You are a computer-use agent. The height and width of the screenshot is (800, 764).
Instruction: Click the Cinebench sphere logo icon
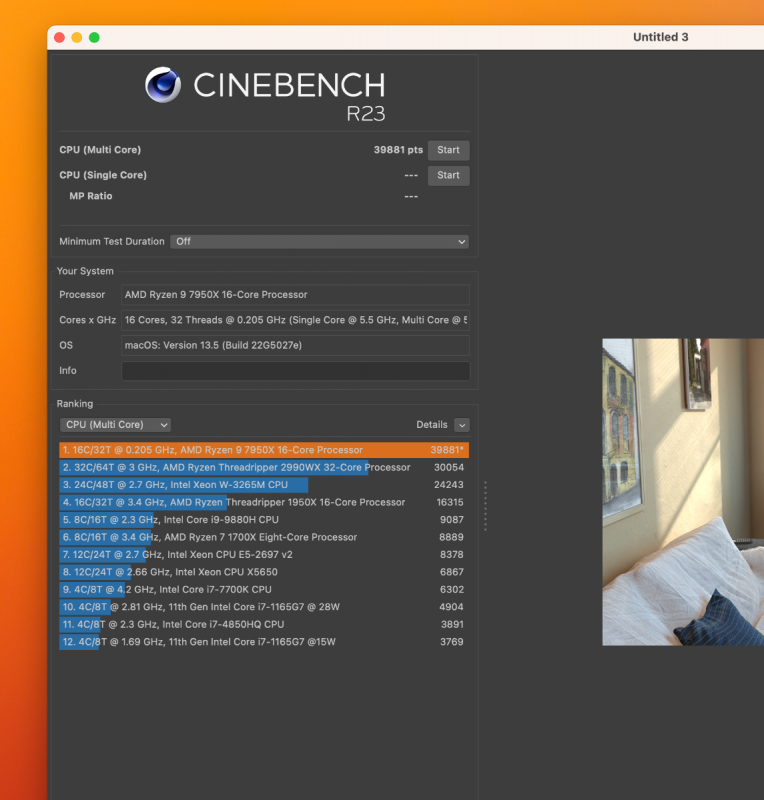pos(163,85)
